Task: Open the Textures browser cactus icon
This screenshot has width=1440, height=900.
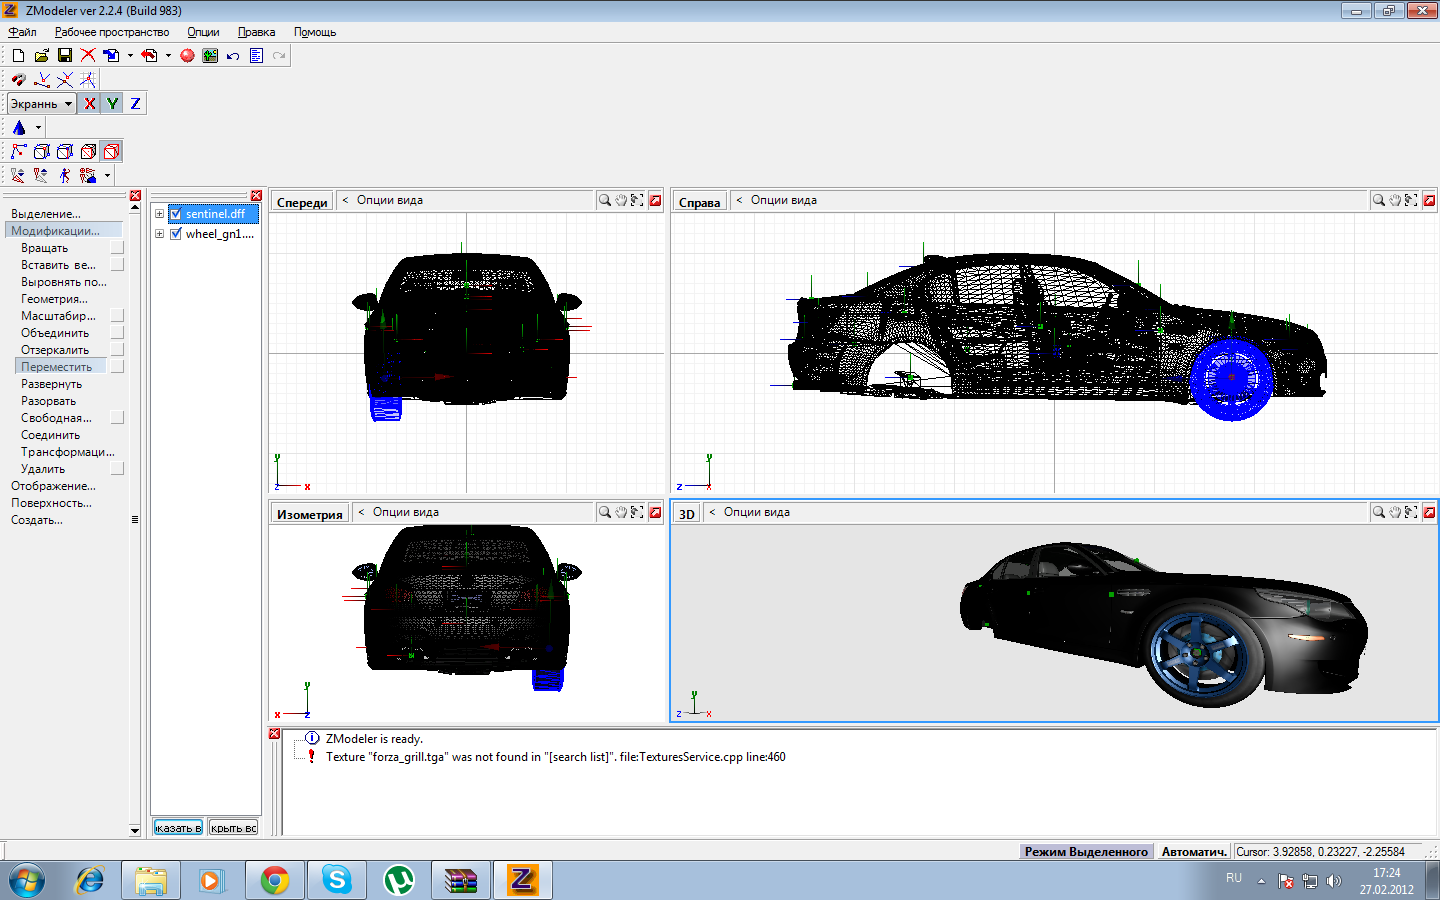Action: tap(210, 56)
